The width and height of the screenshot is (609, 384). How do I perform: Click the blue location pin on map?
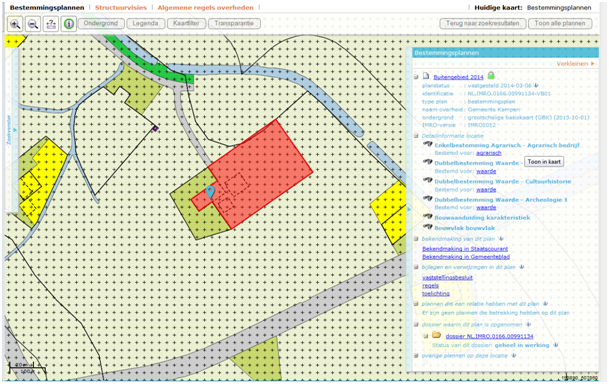[x=210, y=192]
